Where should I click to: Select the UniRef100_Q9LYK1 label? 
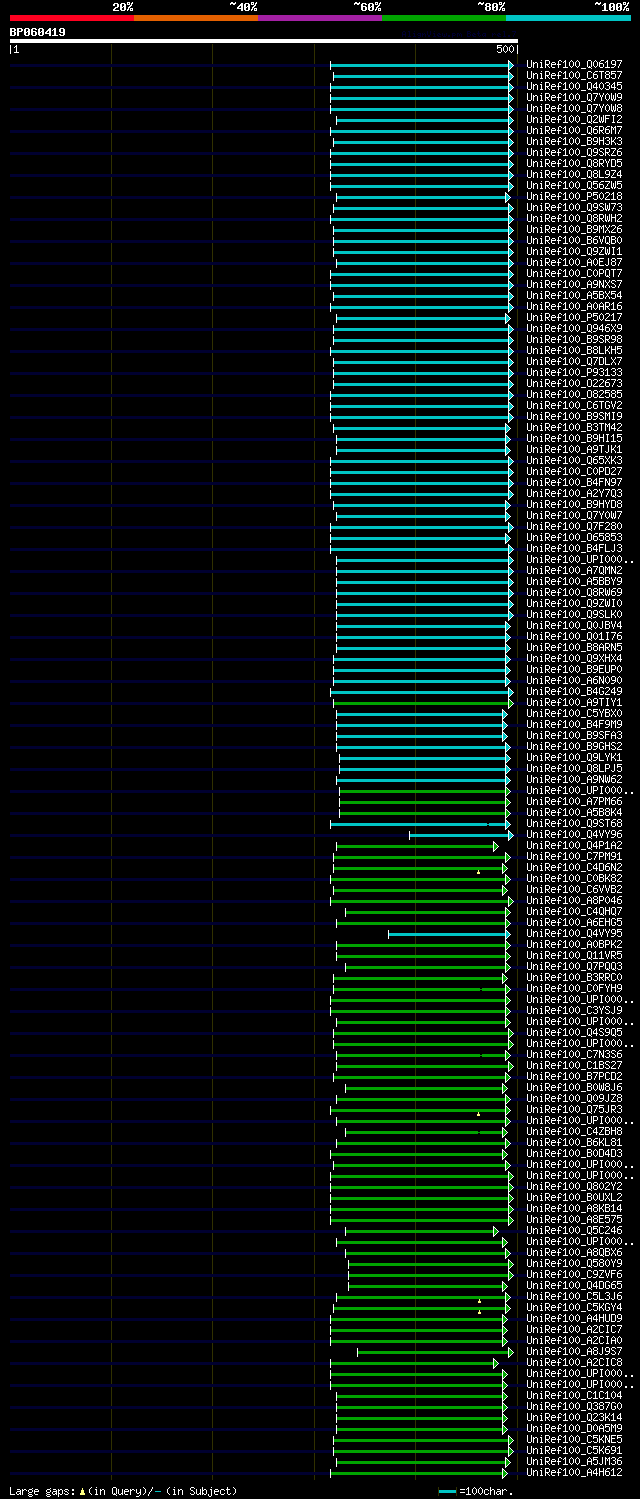tap(574, 757)
